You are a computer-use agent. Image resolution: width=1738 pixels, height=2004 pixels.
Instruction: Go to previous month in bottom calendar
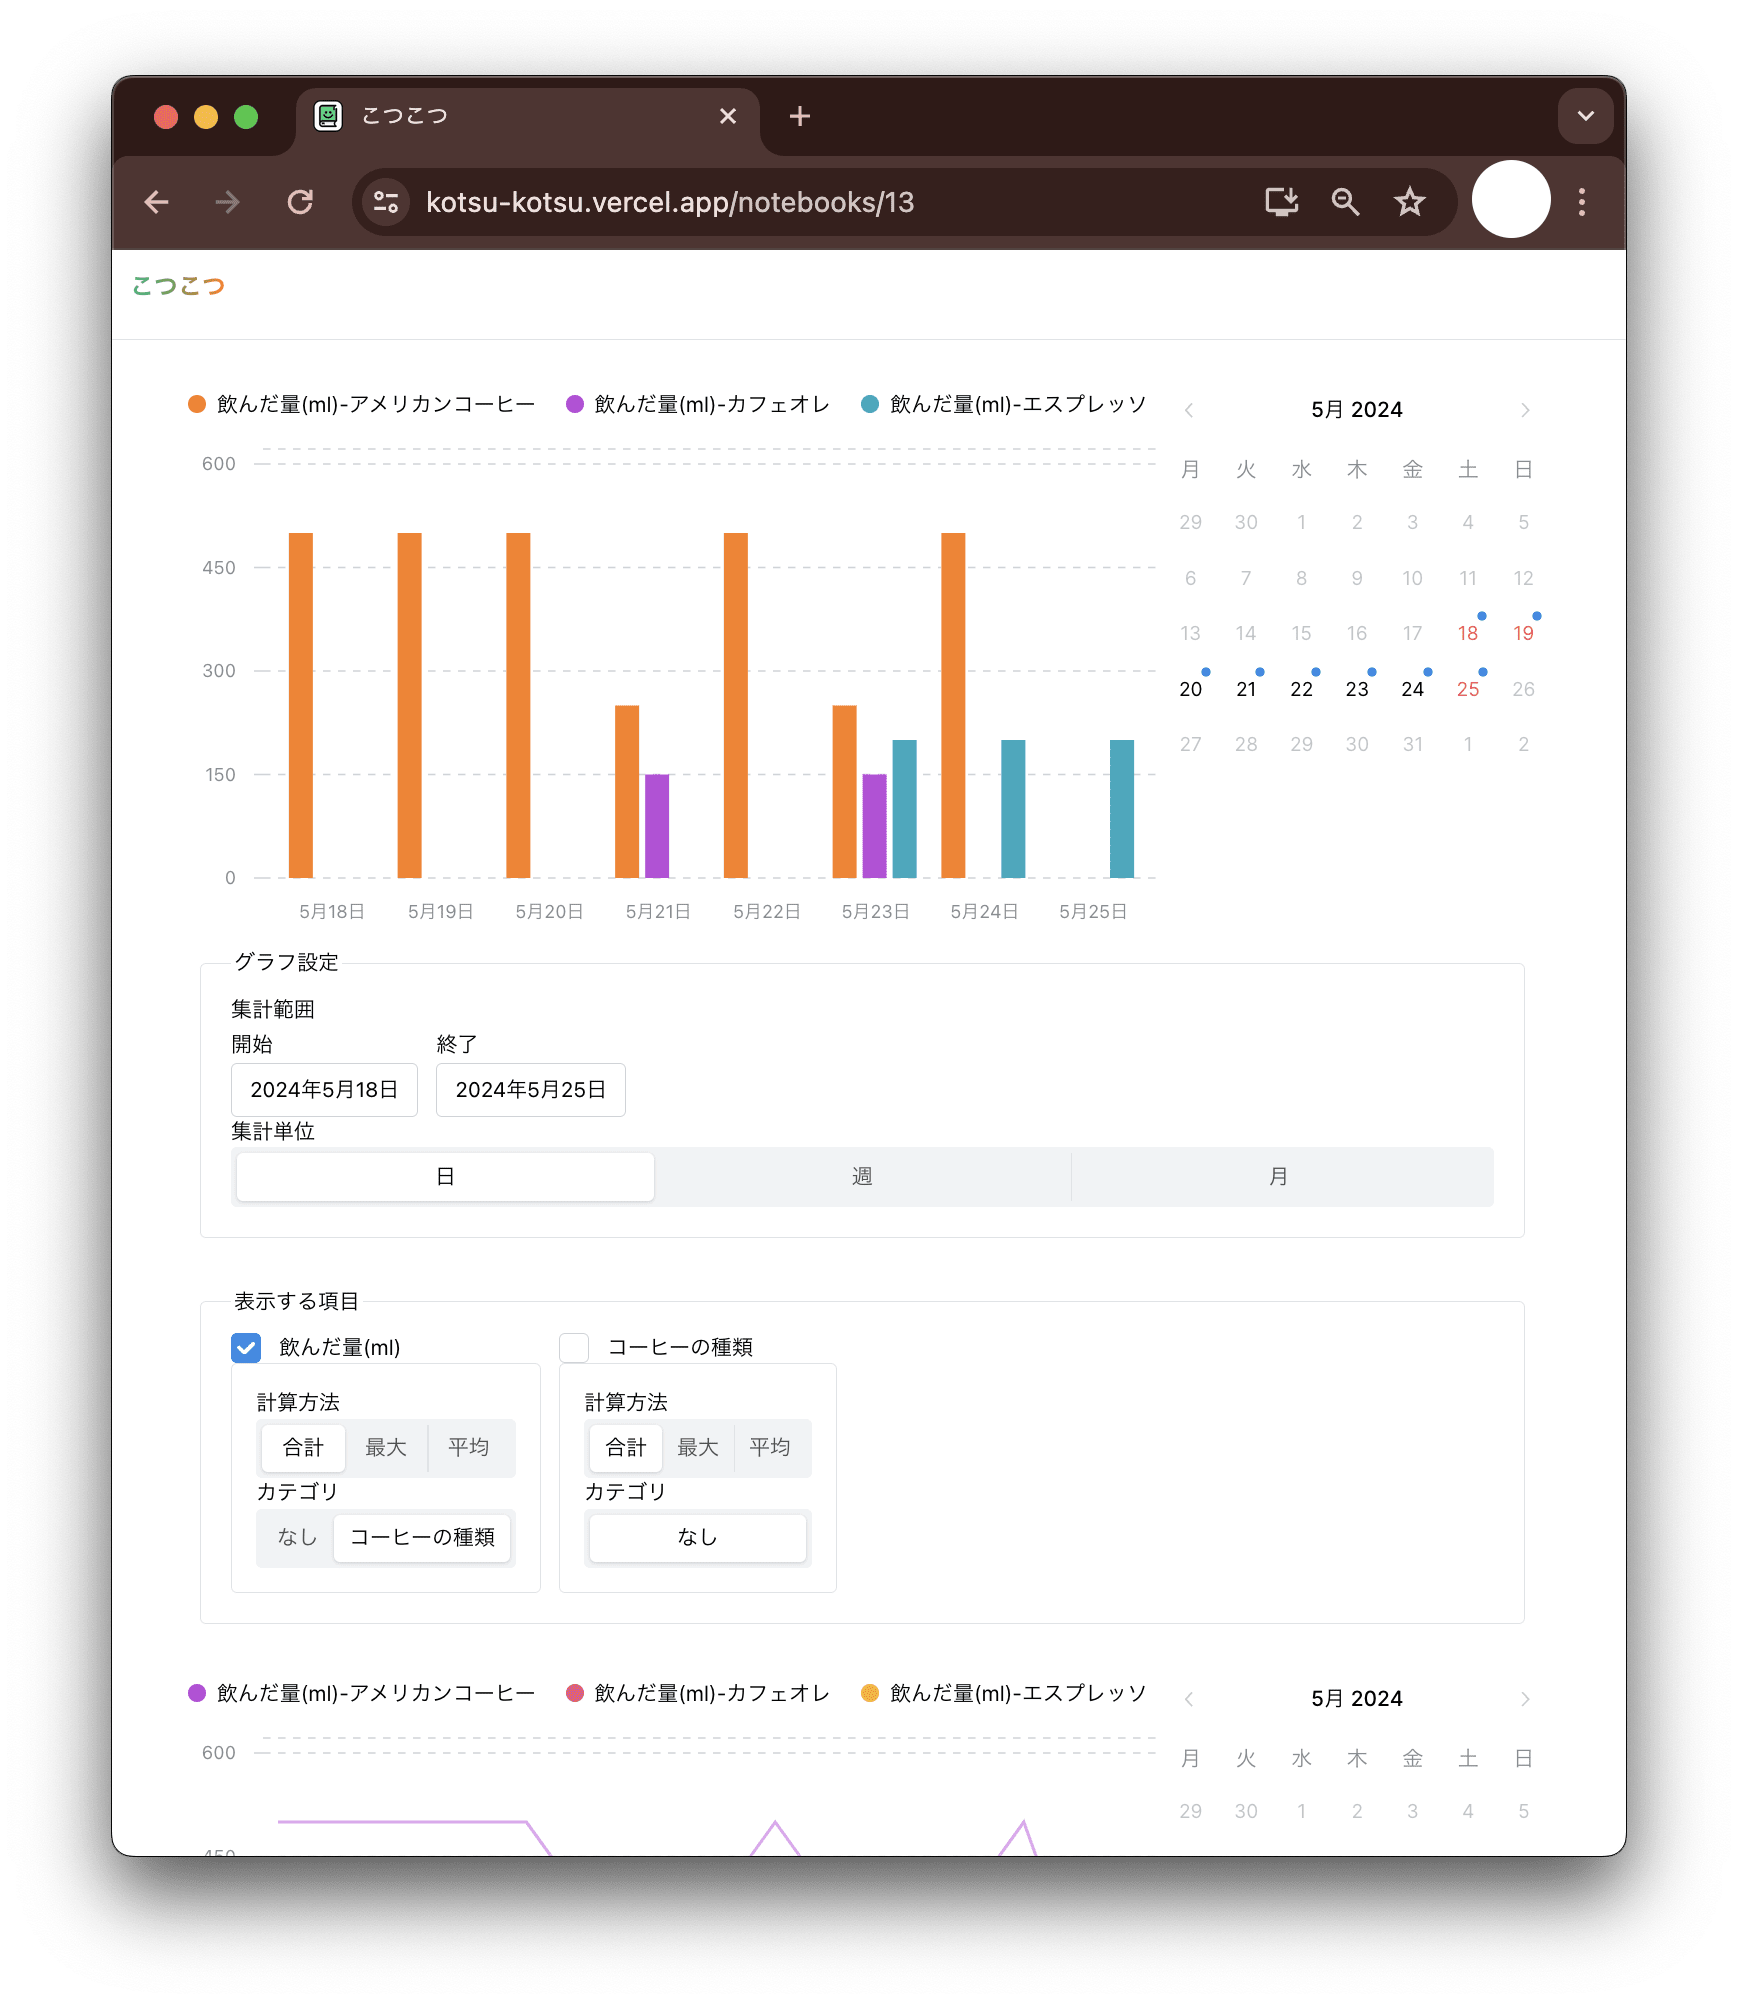click(1189, 1699)
